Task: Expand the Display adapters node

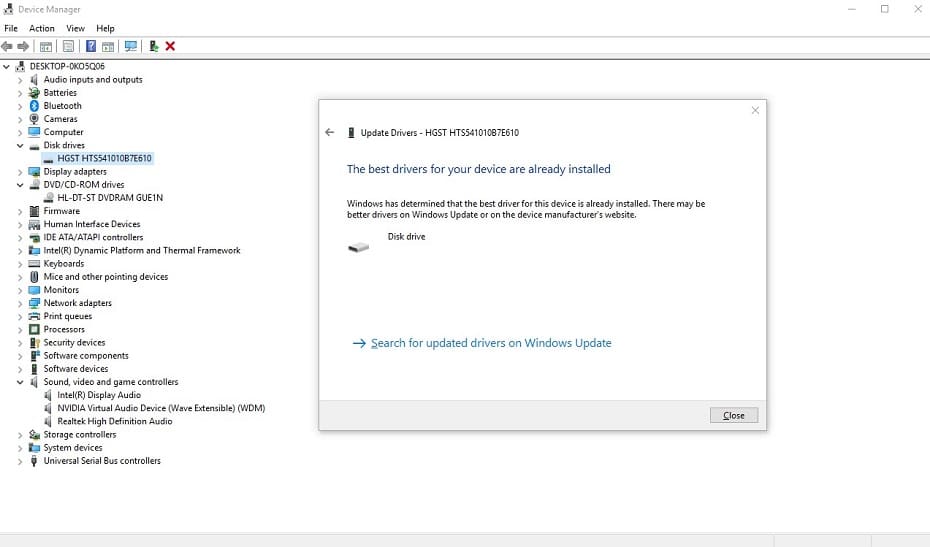Action: tap(20, 171)
